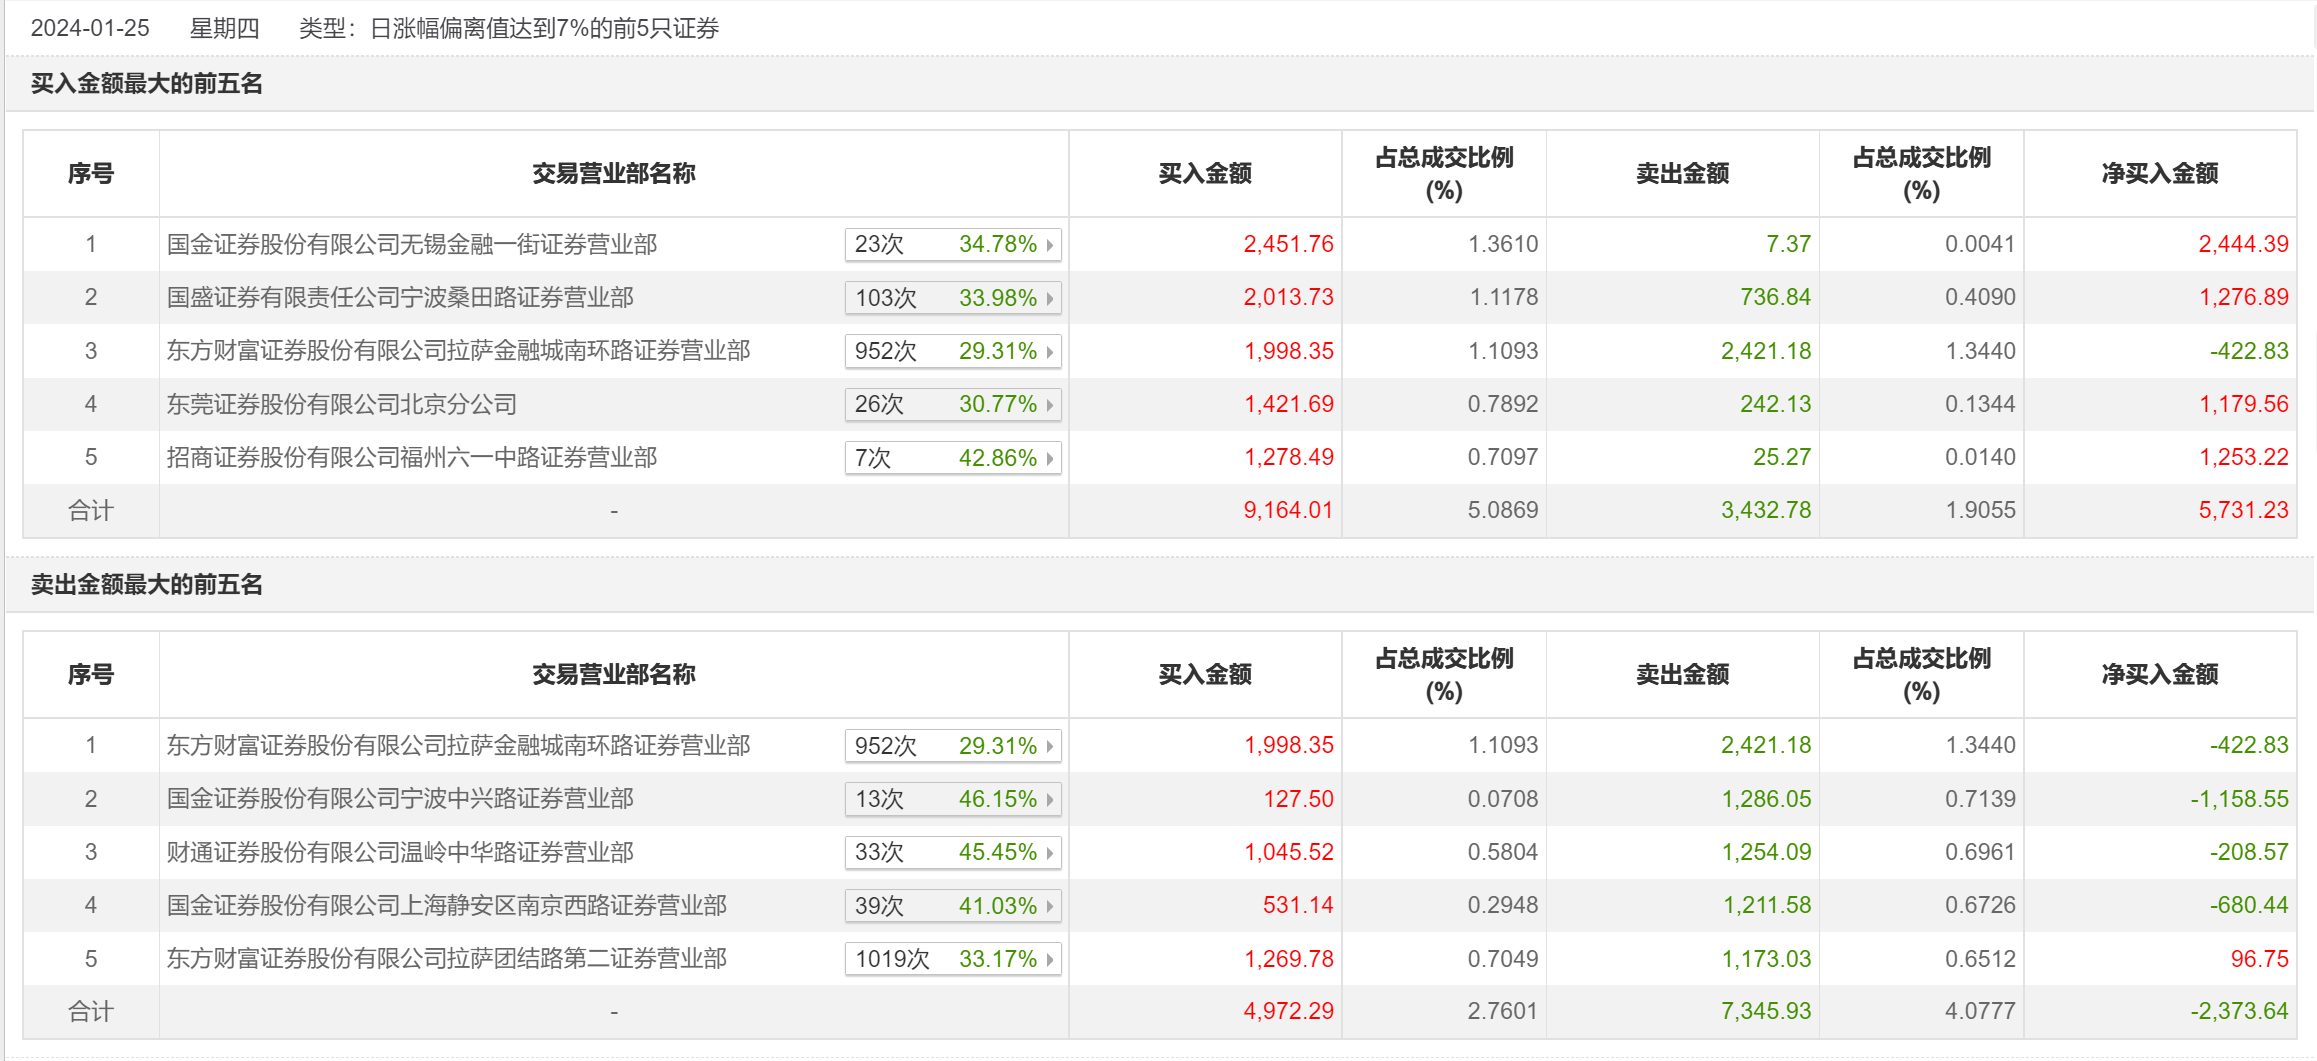Expand the 7次 42.86% stats box
Viewport: 2317px width, 1061px height.
click(953, 458)
